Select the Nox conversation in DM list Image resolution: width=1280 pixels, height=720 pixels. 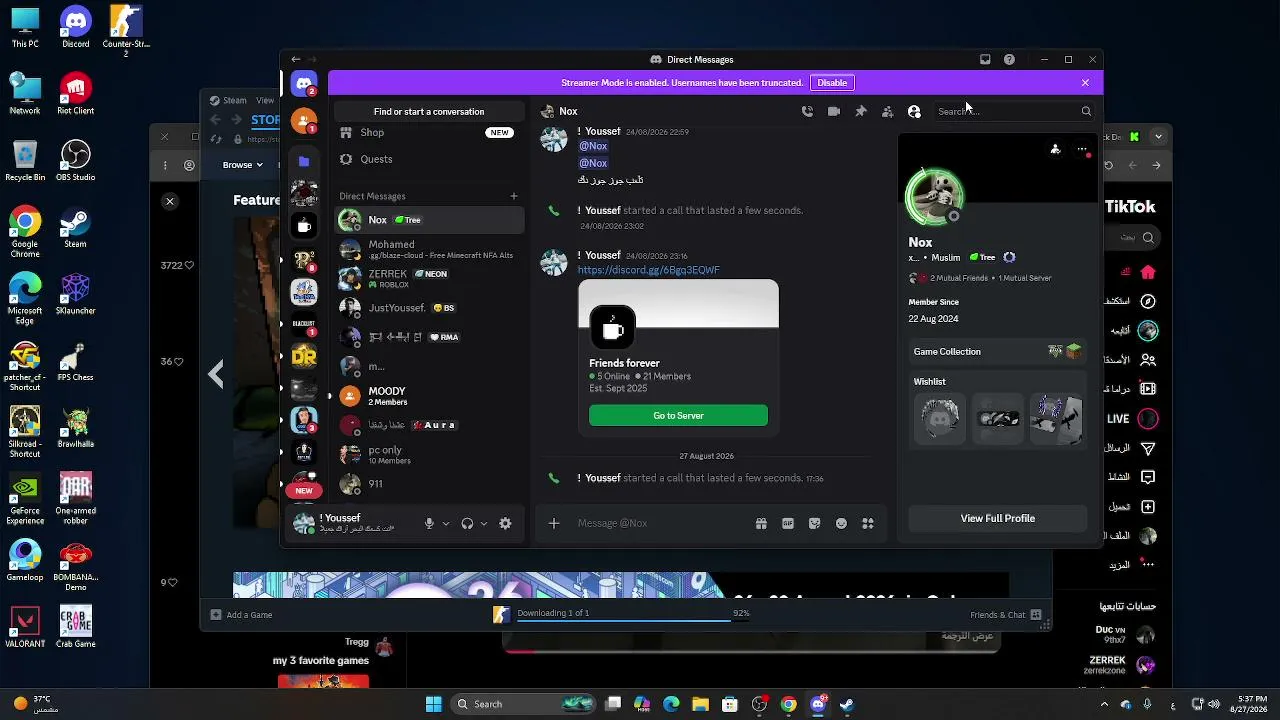pyautogui.click(x=429, y=220)
